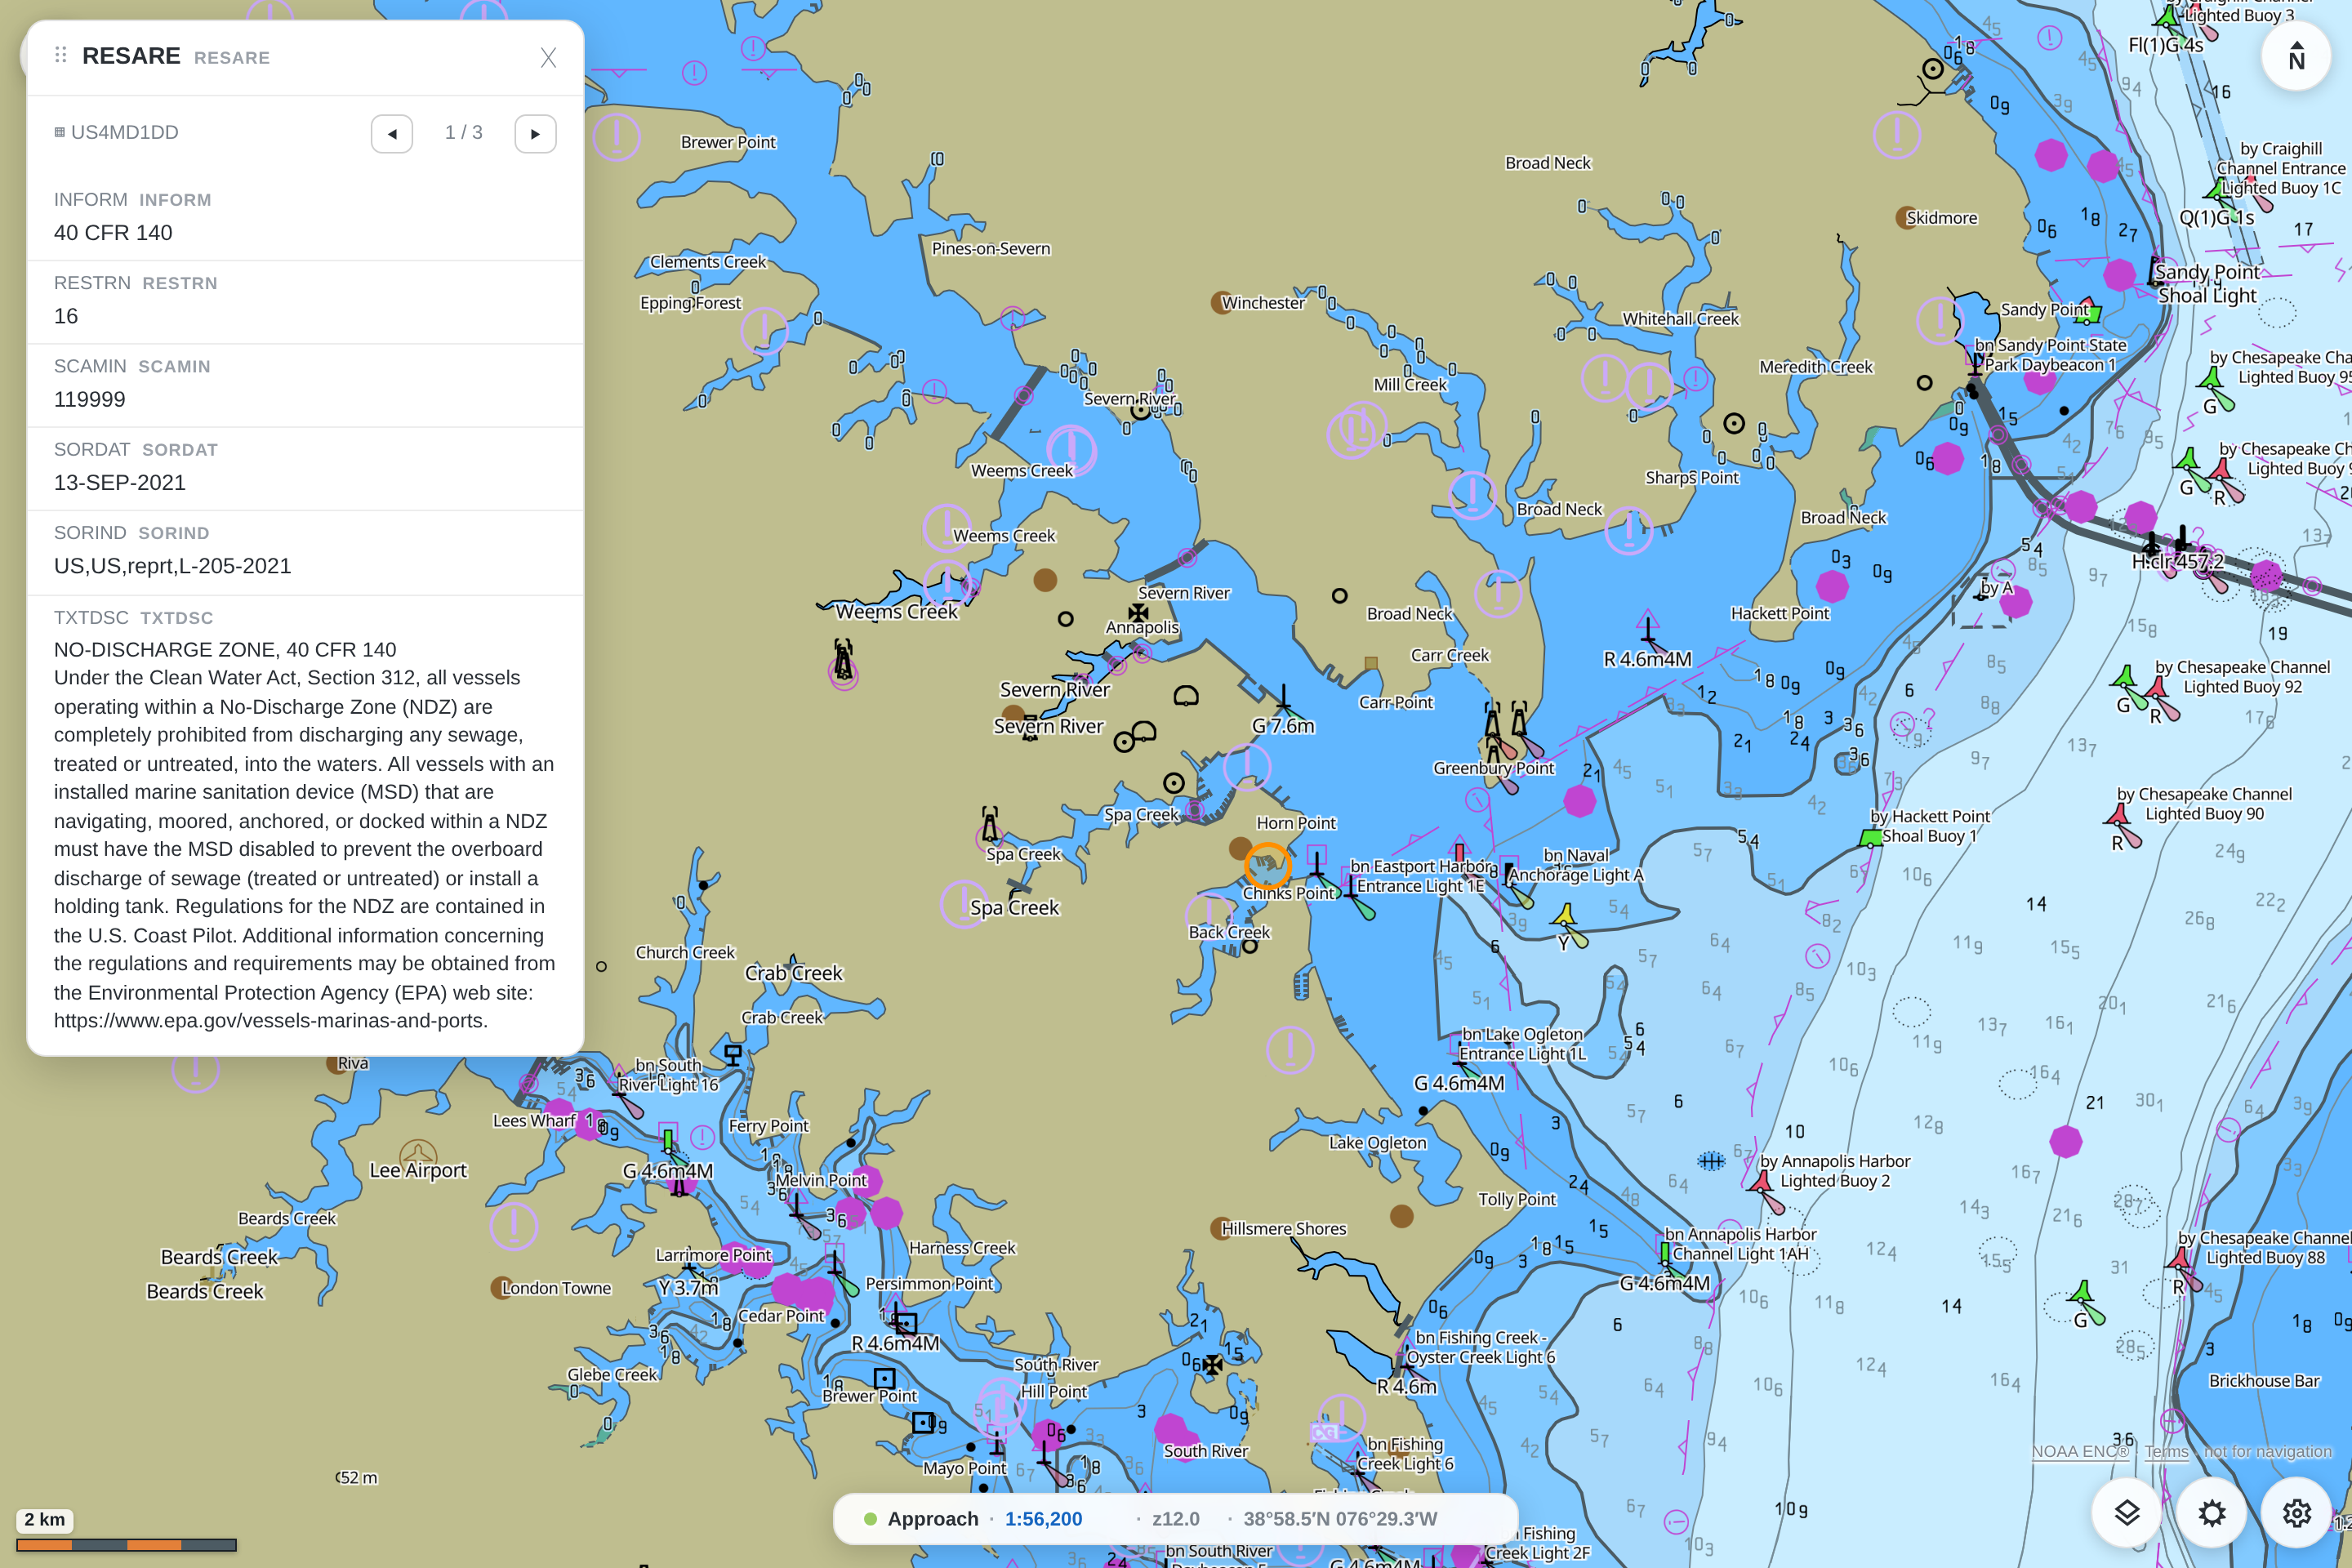
Task: Click the z12.0 zoom level text
Action: pos(1175,1519)
